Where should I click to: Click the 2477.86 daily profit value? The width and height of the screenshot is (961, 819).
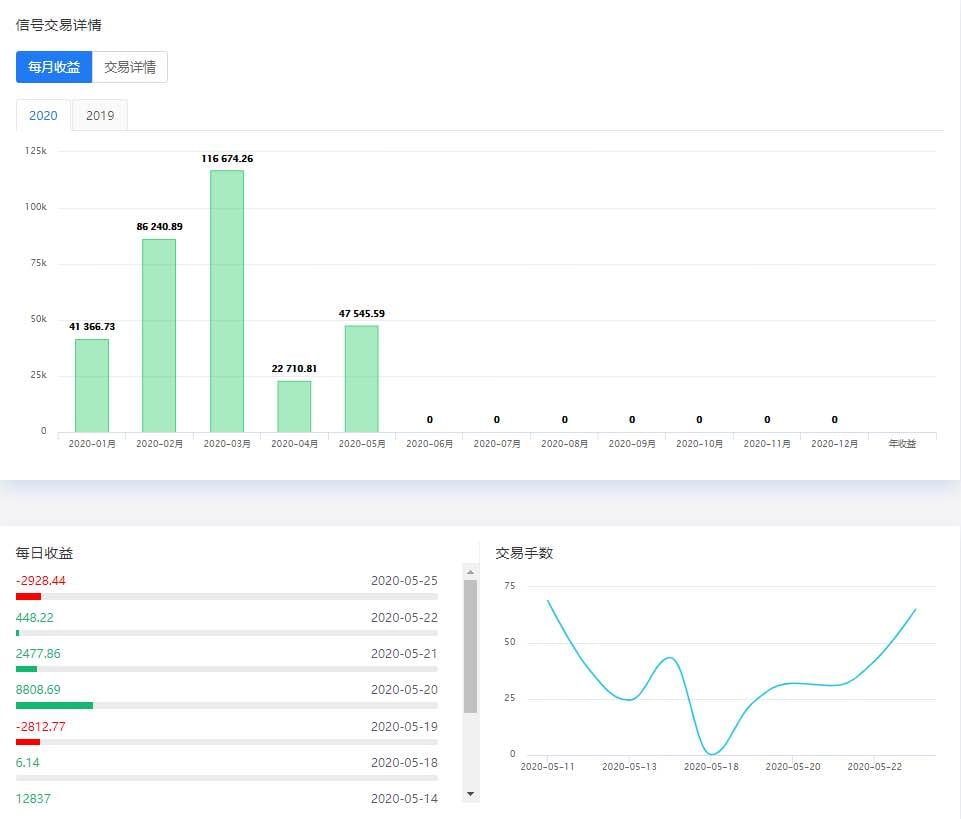38,653
